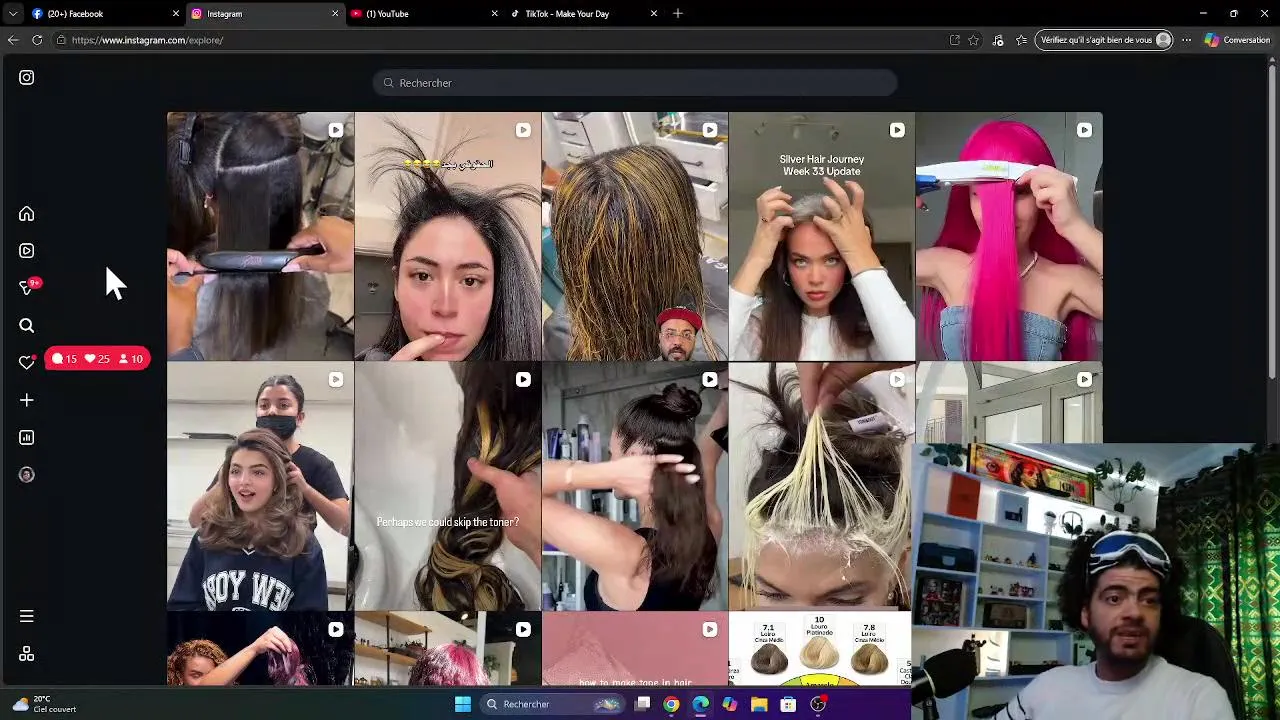Open the Reels icon in the sidebar
This screenshot has width=1280, height=720.
coord(27,251)
